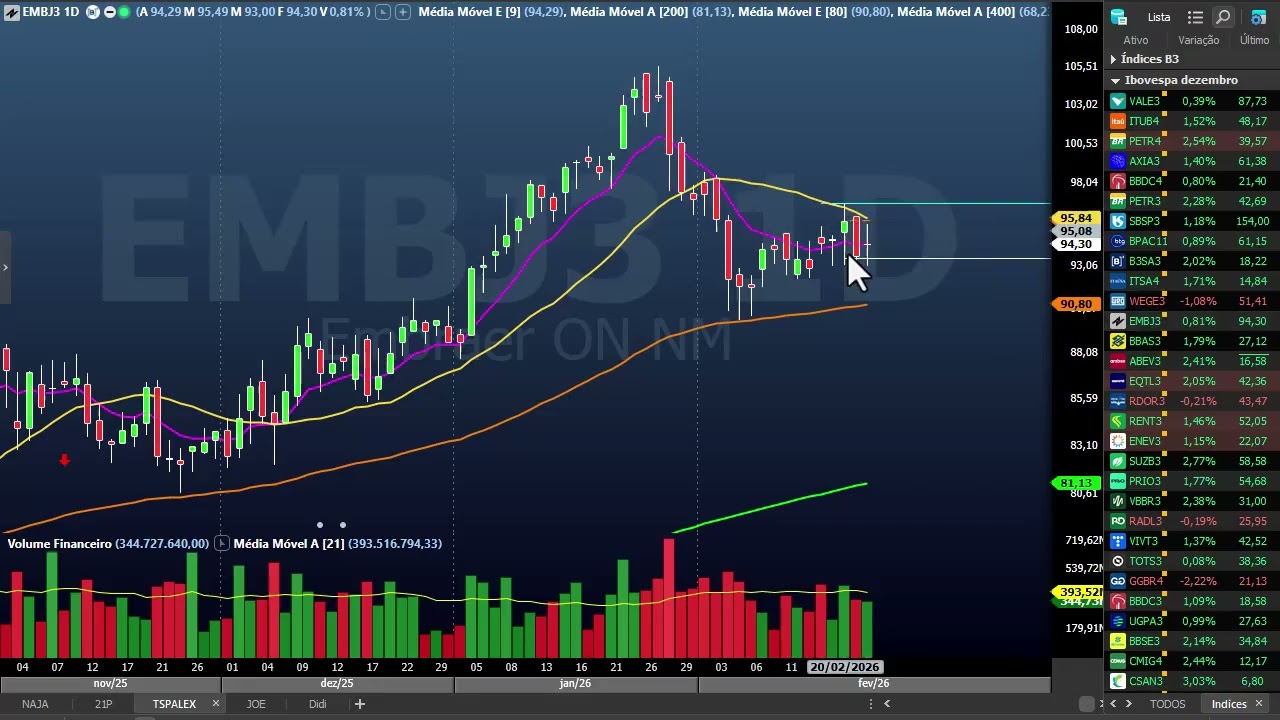Open the watchlist database icon beside Lista

pyautogui.click(x=1119, y=17)
